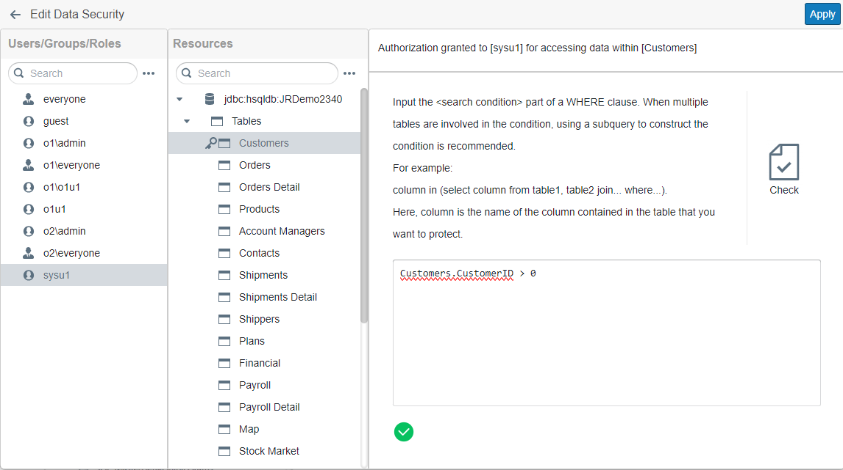Click the sysu1 user avatar icon
This screenshot has height=470, width=843.
pyautogui.click(x=28, y=275)
